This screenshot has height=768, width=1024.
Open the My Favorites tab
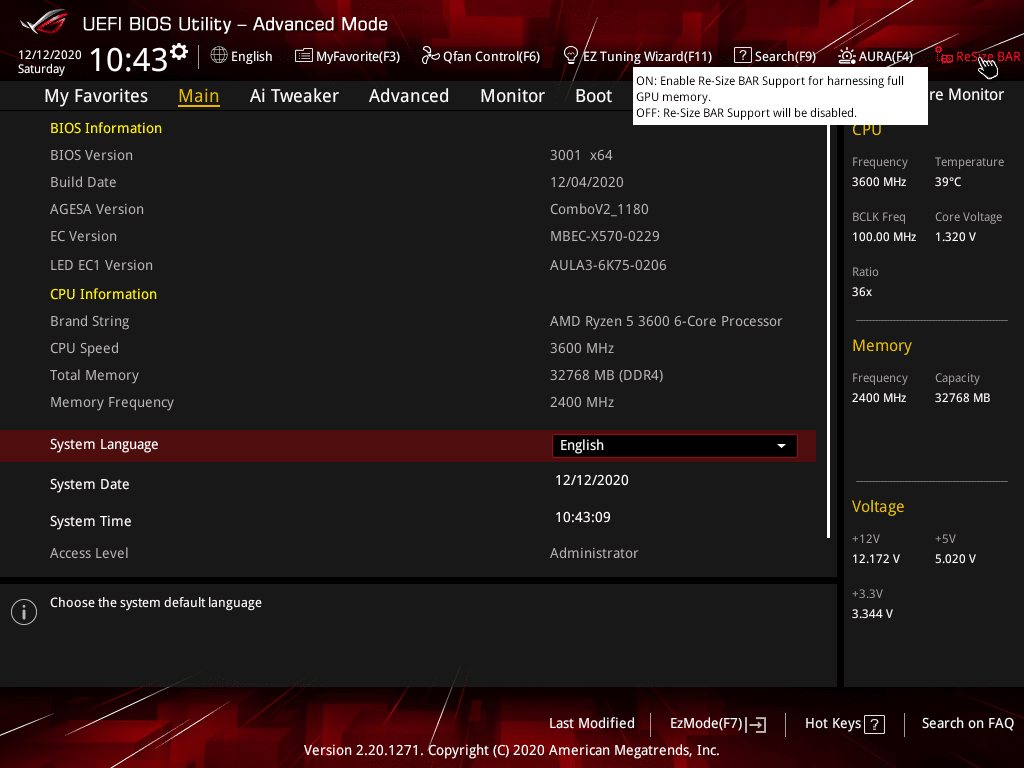pyautogui.click(x=96, y=96)
